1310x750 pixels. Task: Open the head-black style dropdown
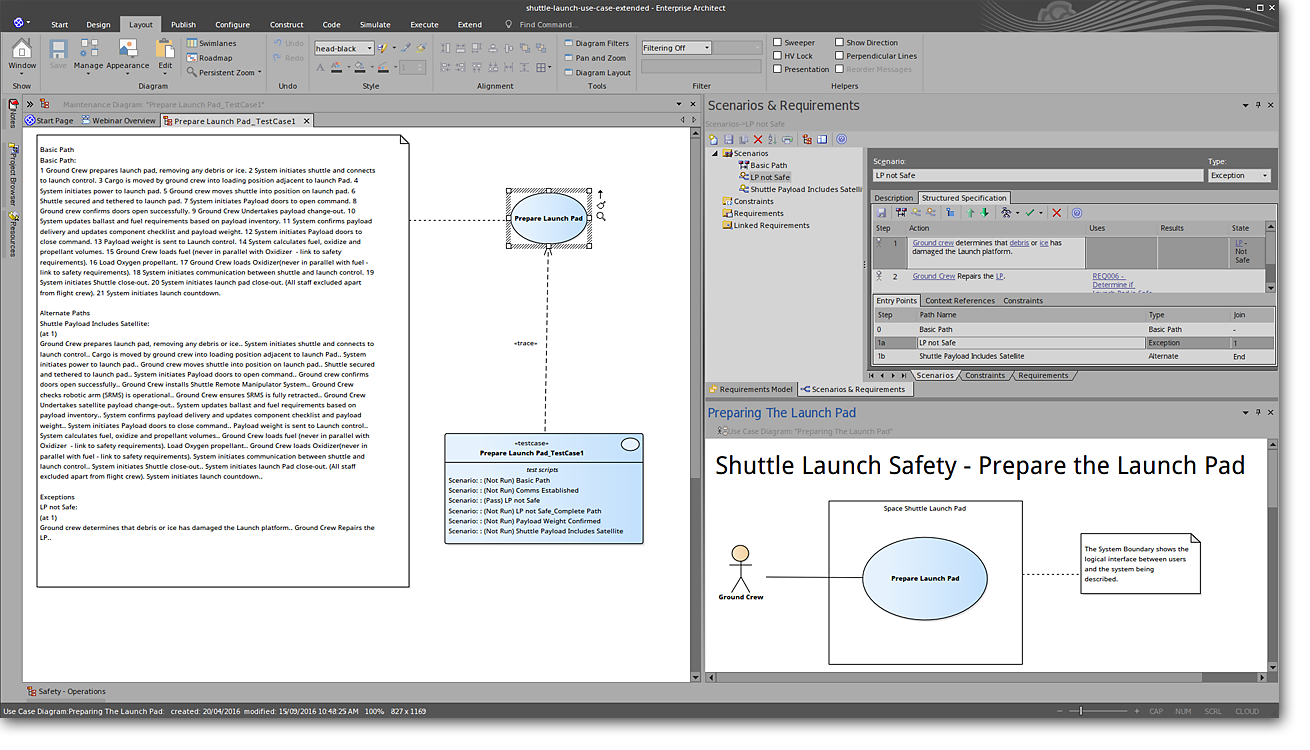369,48
